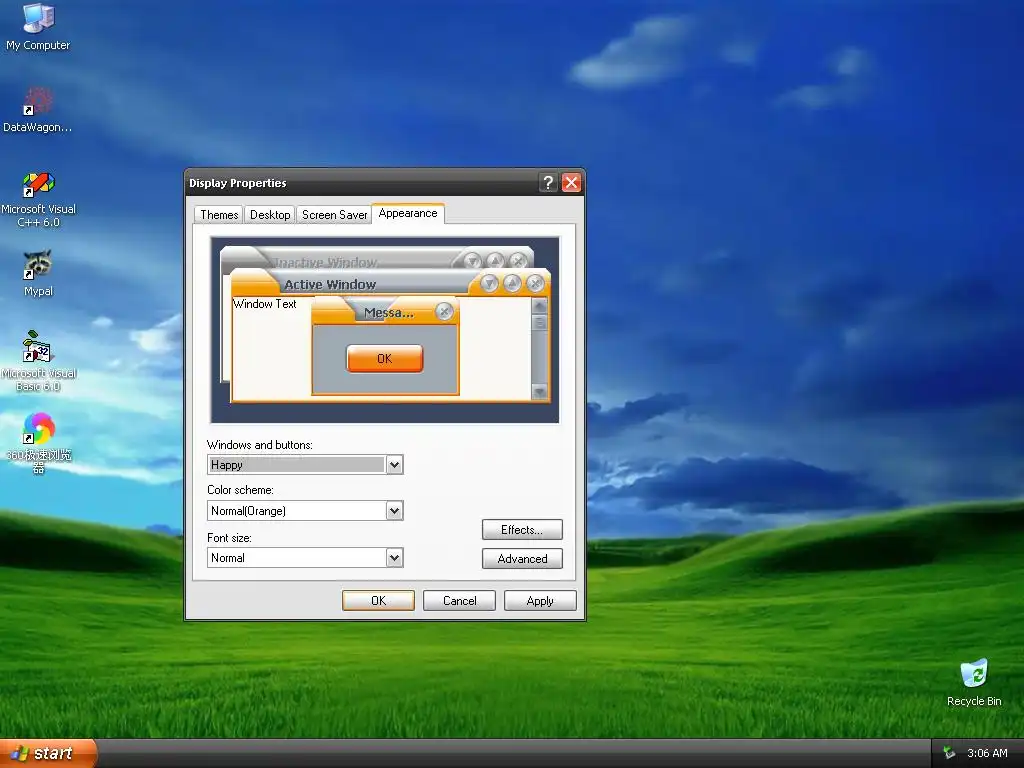Click the preview scrollbar up arrow
The height and width of the screenshot is (768, 1024).
(x=539, y=305)
